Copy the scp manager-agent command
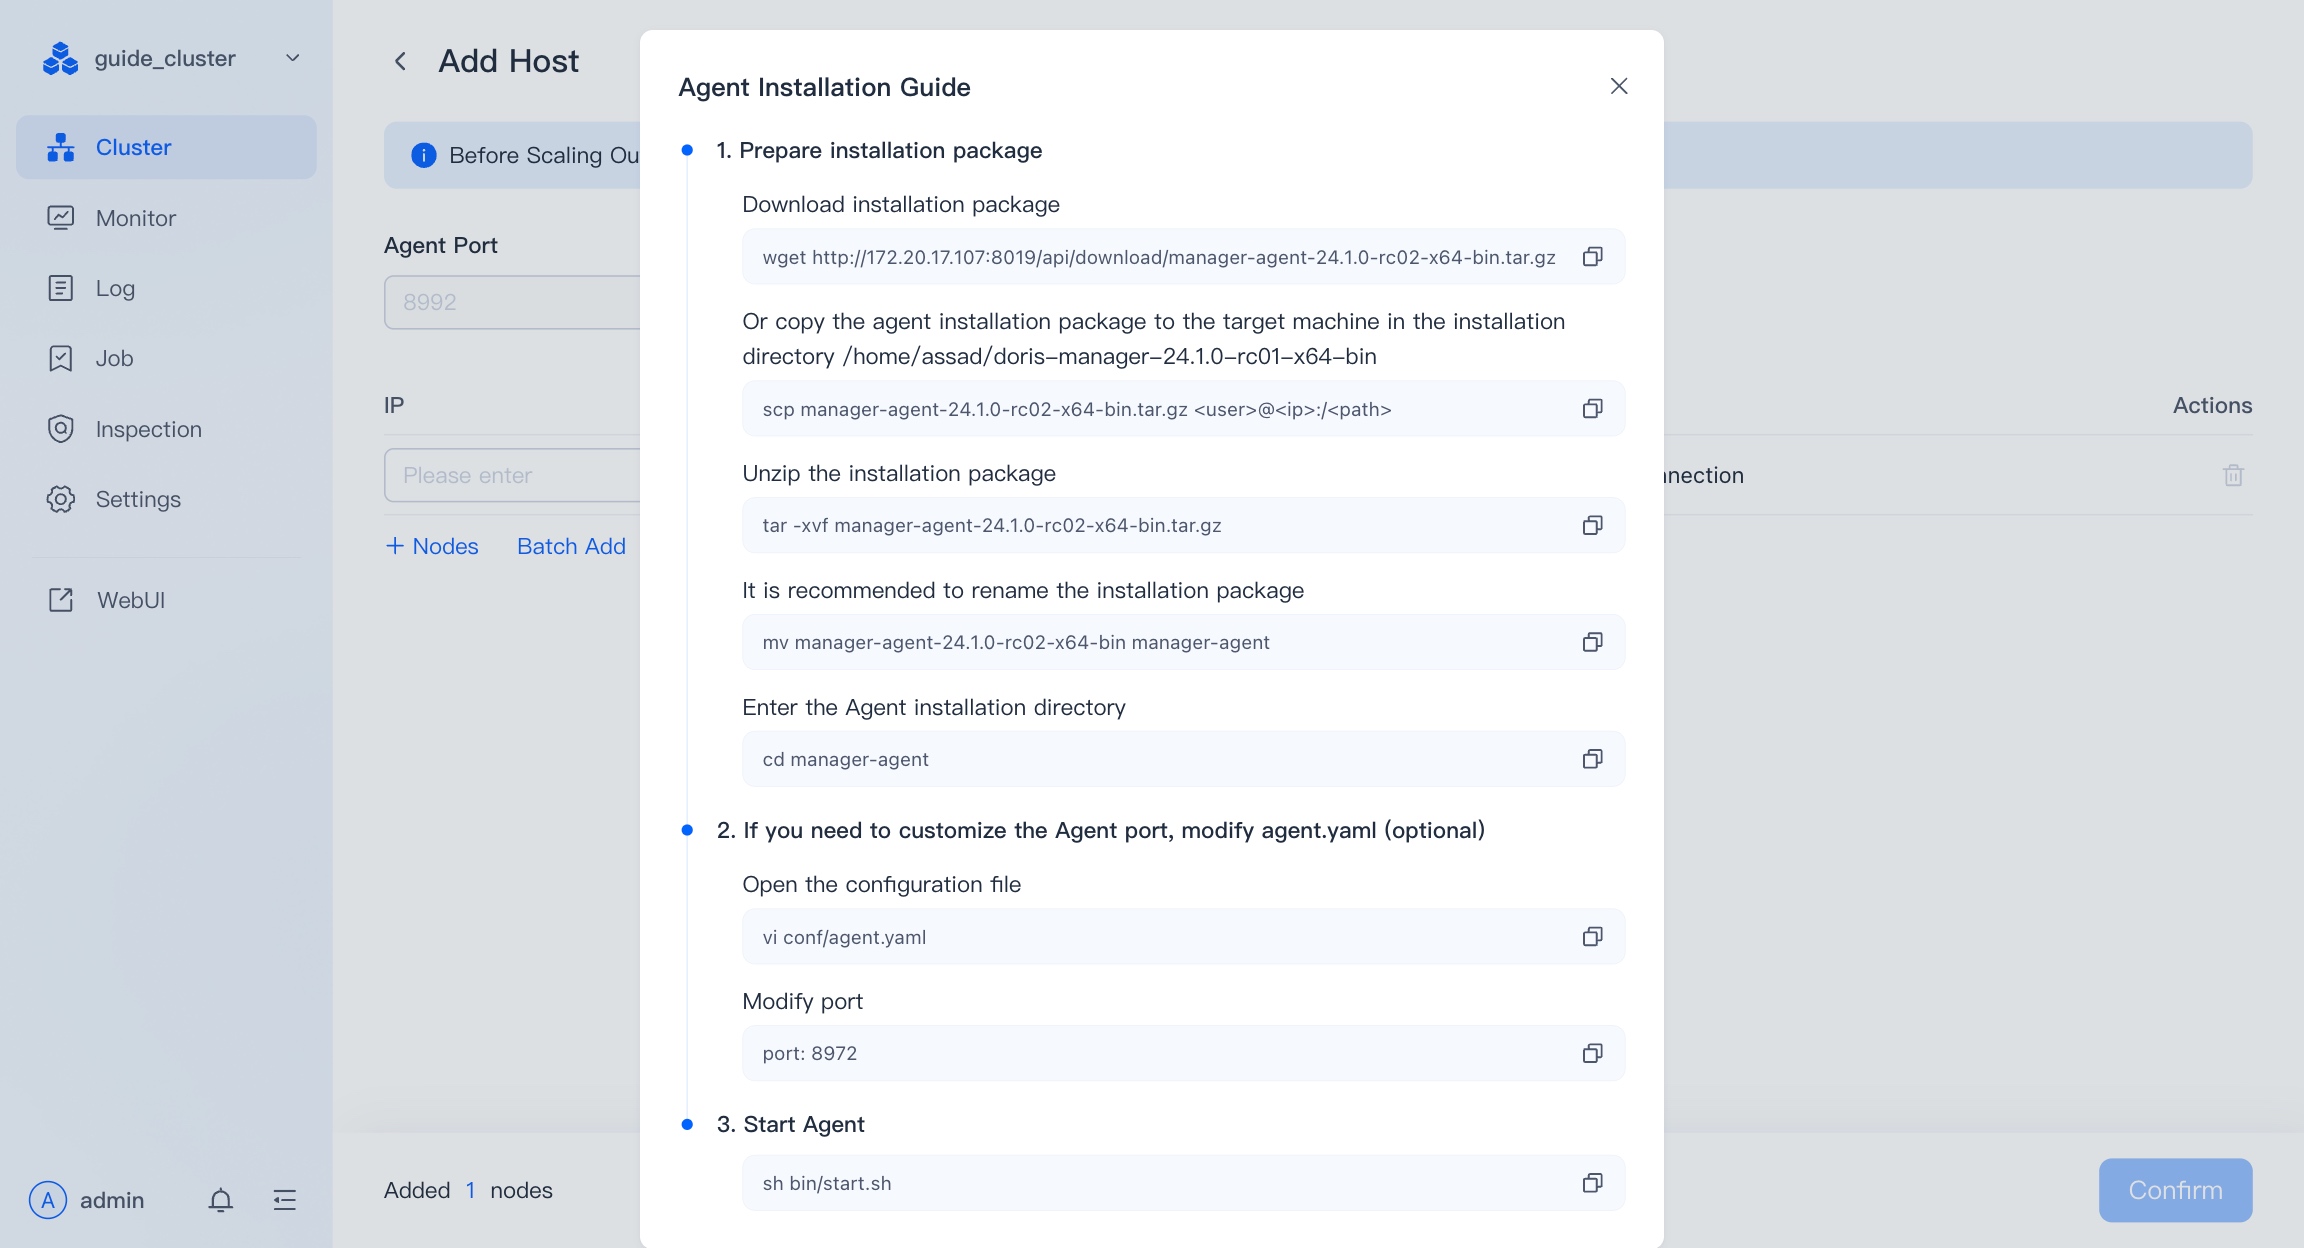This screenshot has width=2304, height=1248. pyautogui.click(x=1592, y=408)
